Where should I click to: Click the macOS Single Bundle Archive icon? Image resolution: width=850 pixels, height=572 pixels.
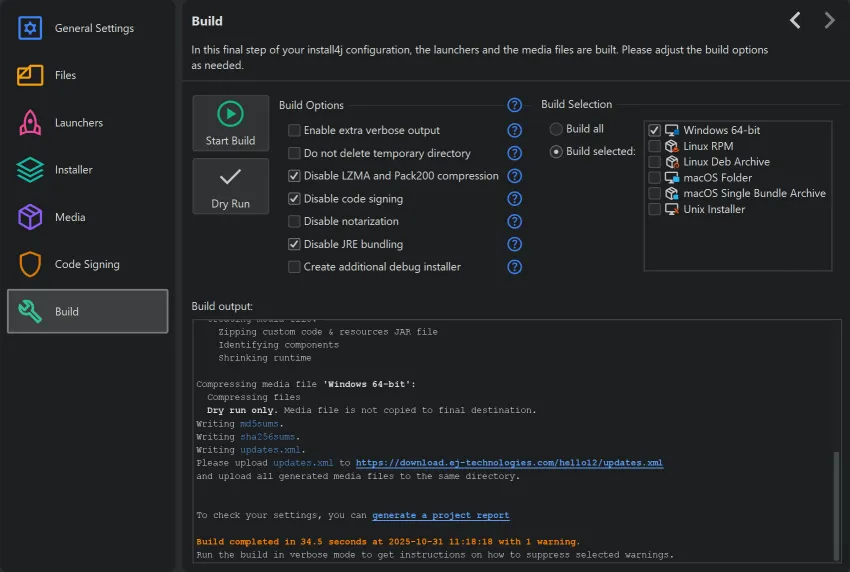click(672, 193)
